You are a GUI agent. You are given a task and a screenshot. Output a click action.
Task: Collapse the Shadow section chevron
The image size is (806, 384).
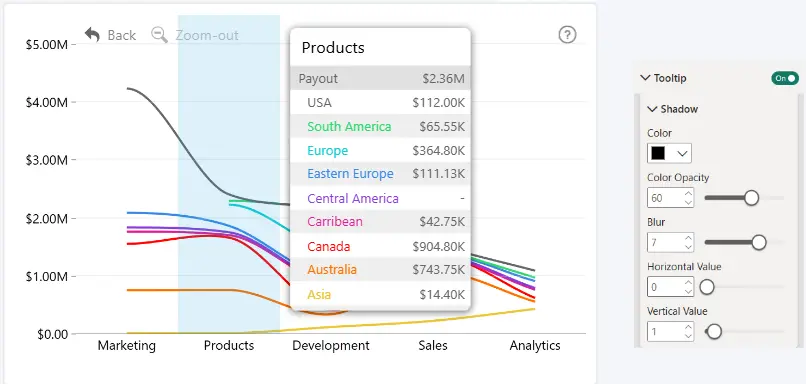pyautogui.click(x=652, y=109)
